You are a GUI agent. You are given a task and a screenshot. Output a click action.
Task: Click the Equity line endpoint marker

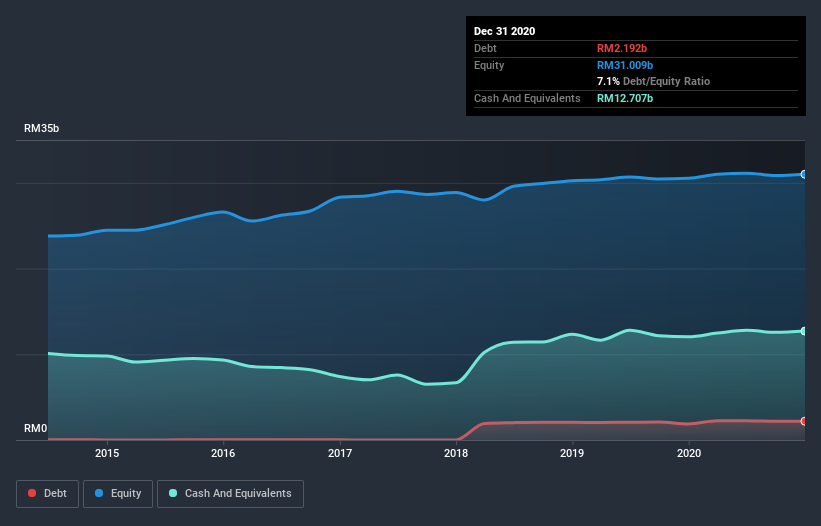pyautogui.click(x=804, y=174)
